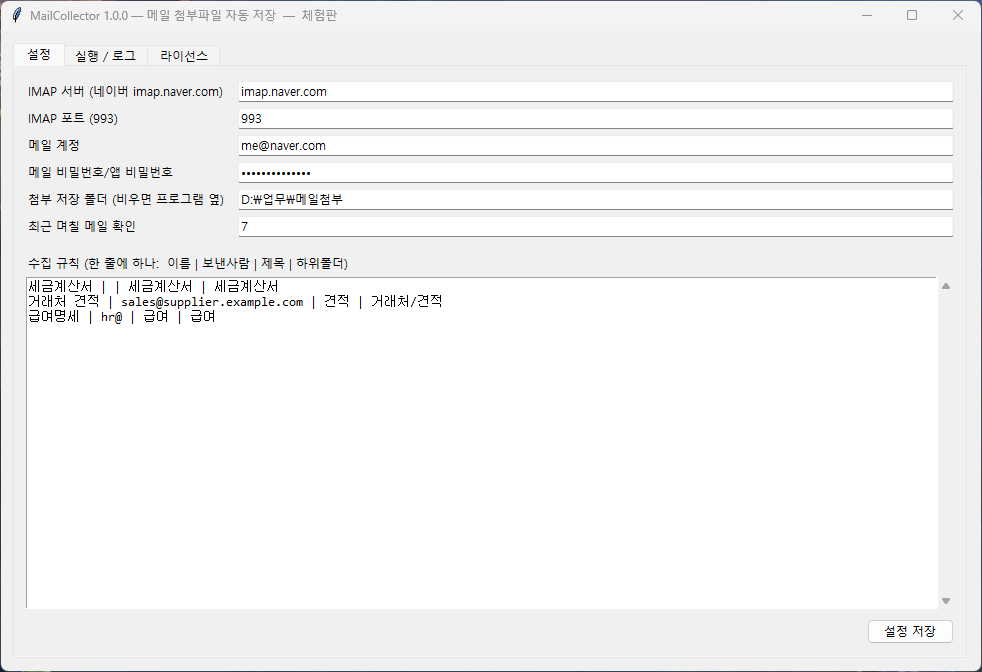Click the 거래처/견적 subfolder text
982x672 pixels.
pos(406,301)
